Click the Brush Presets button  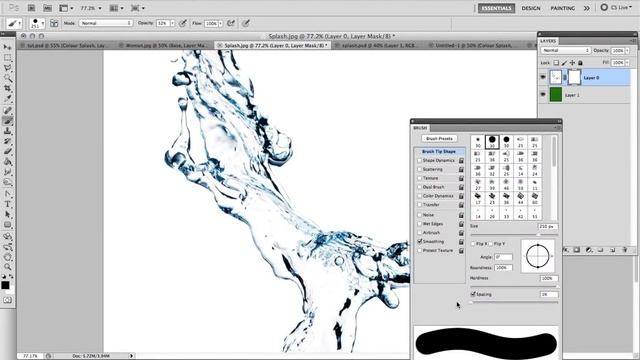(439, 139)
